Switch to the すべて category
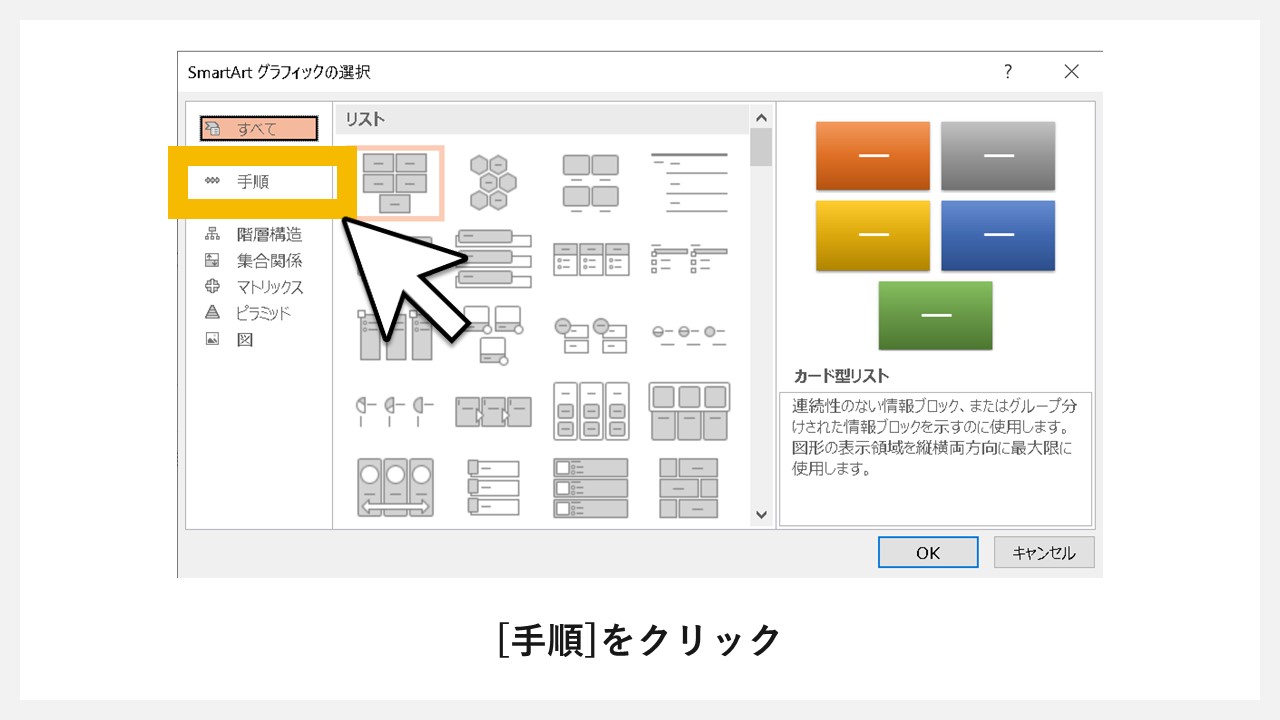 pos(259,129)
